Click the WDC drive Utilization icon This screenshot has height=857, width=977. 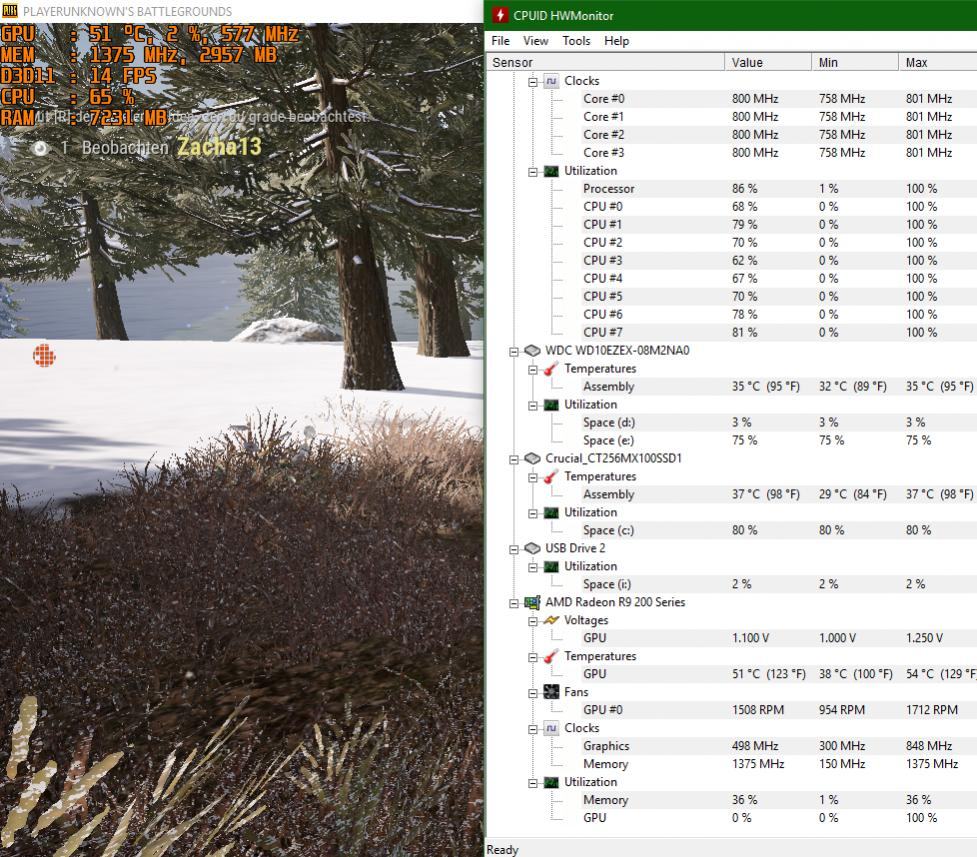551,405
